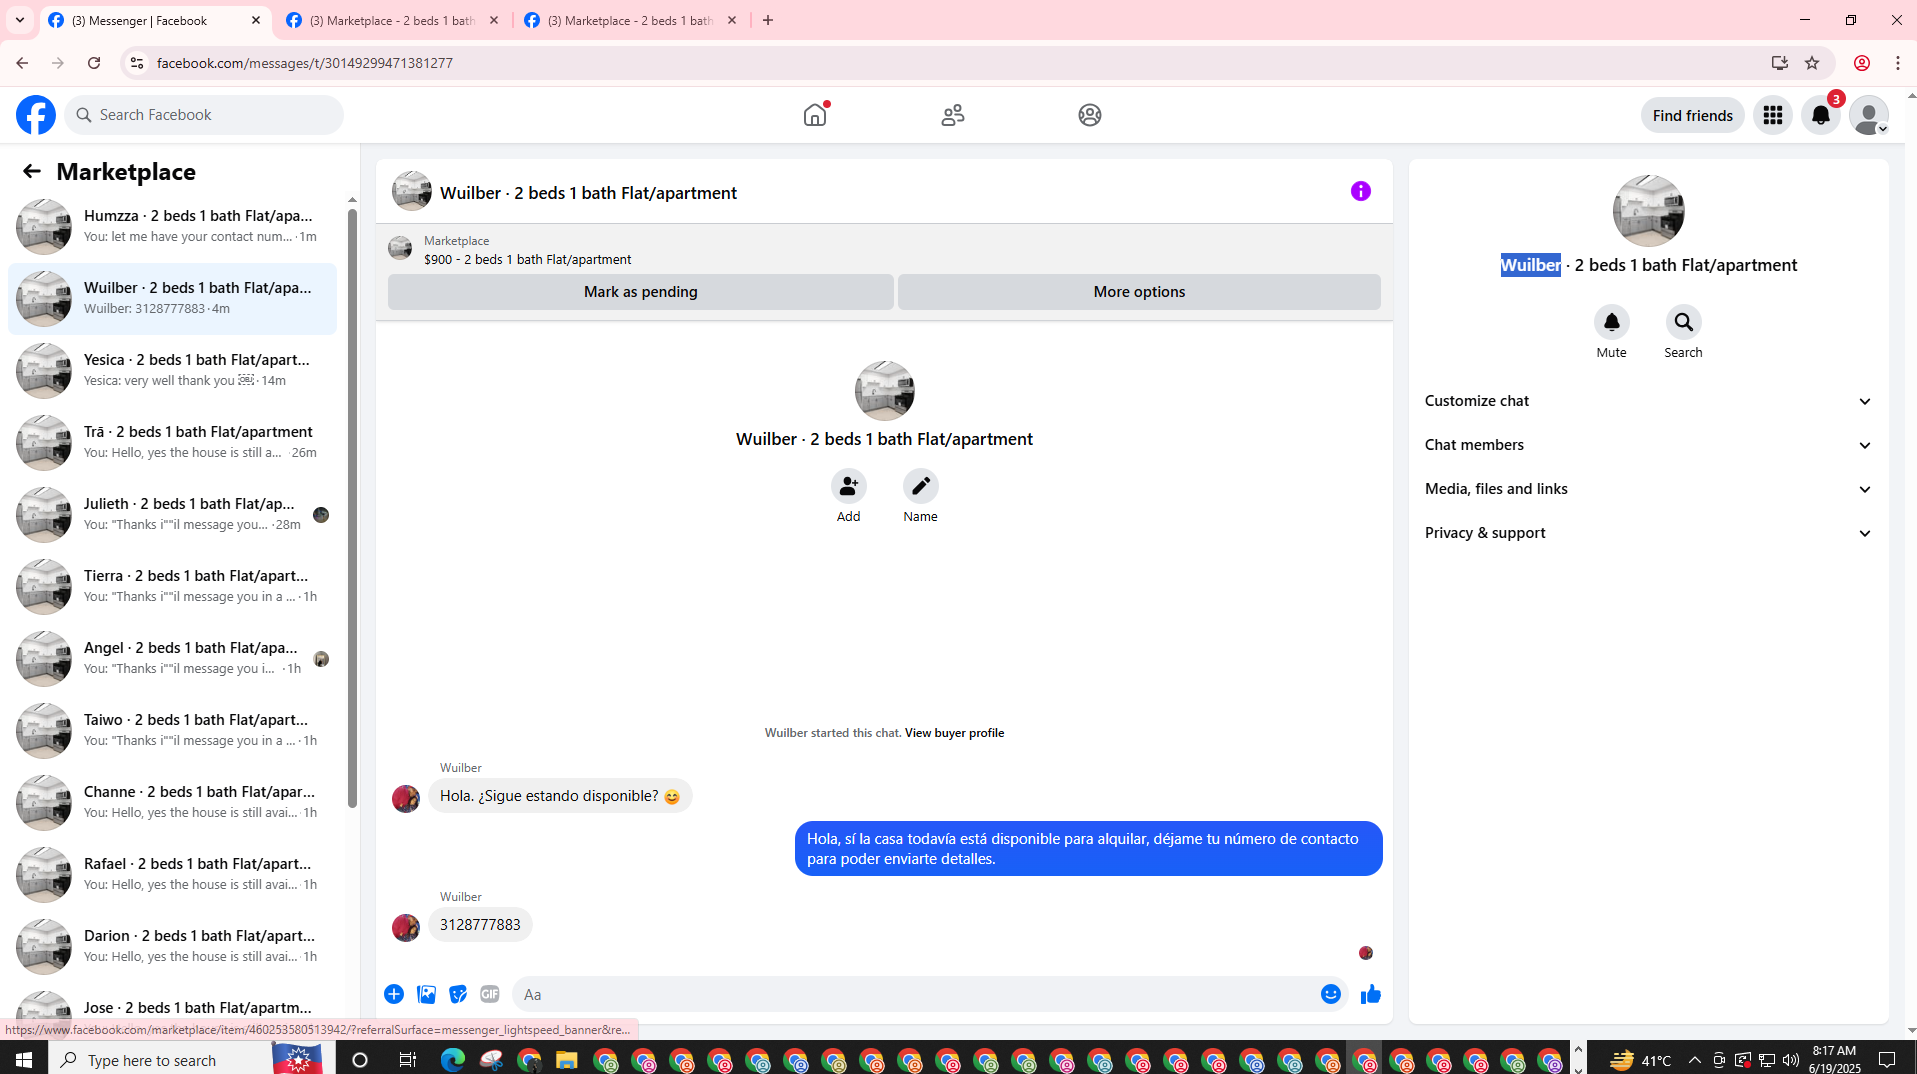1917x1074 pixels.
Task: Open the Yesica conversation
Action: point(173,371)
